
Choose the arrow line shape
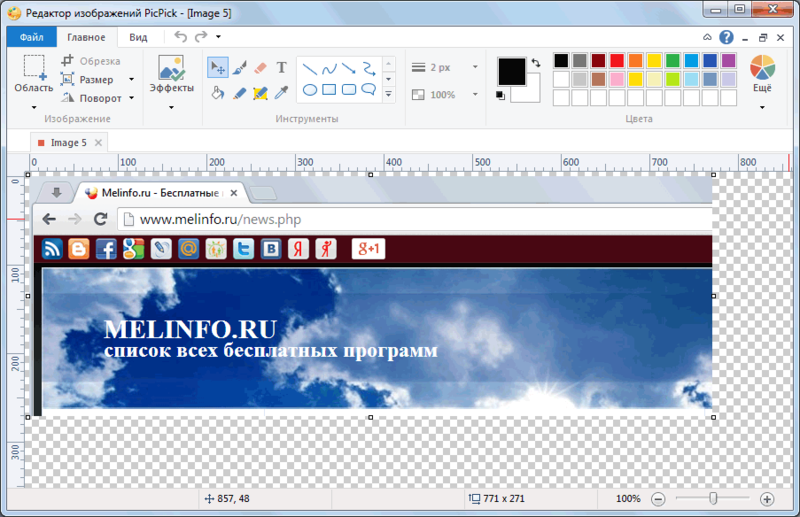[348, 68]
